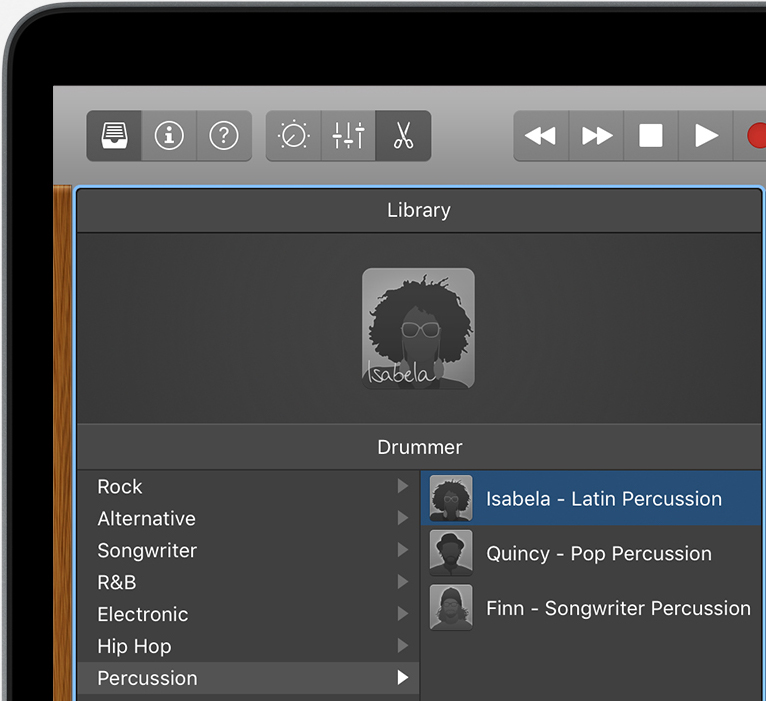Toggle the Library button in the toolbar
This screenshot has height=701, width=766.
(114, 136)
